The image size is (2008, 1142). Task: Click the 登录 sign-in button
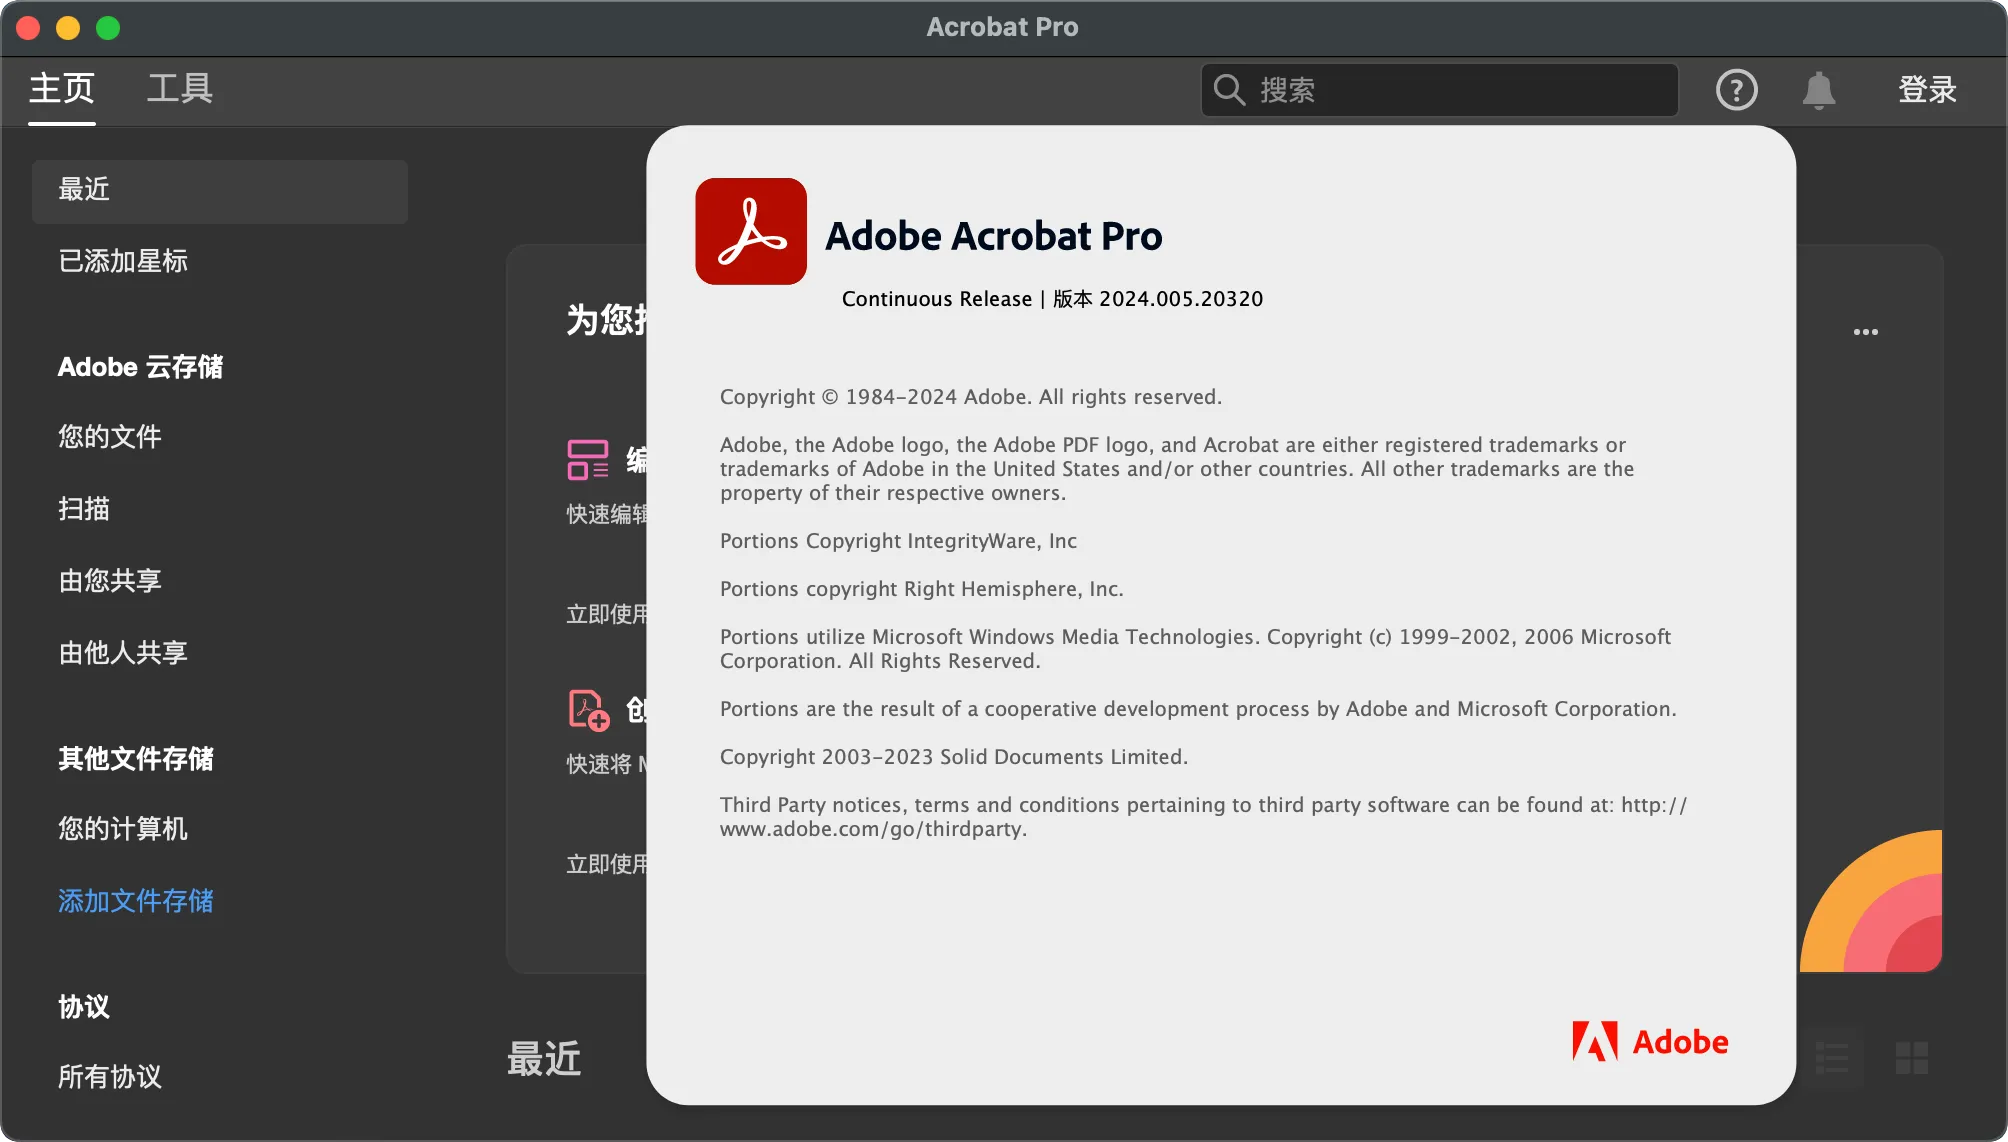coord(1926,90)
